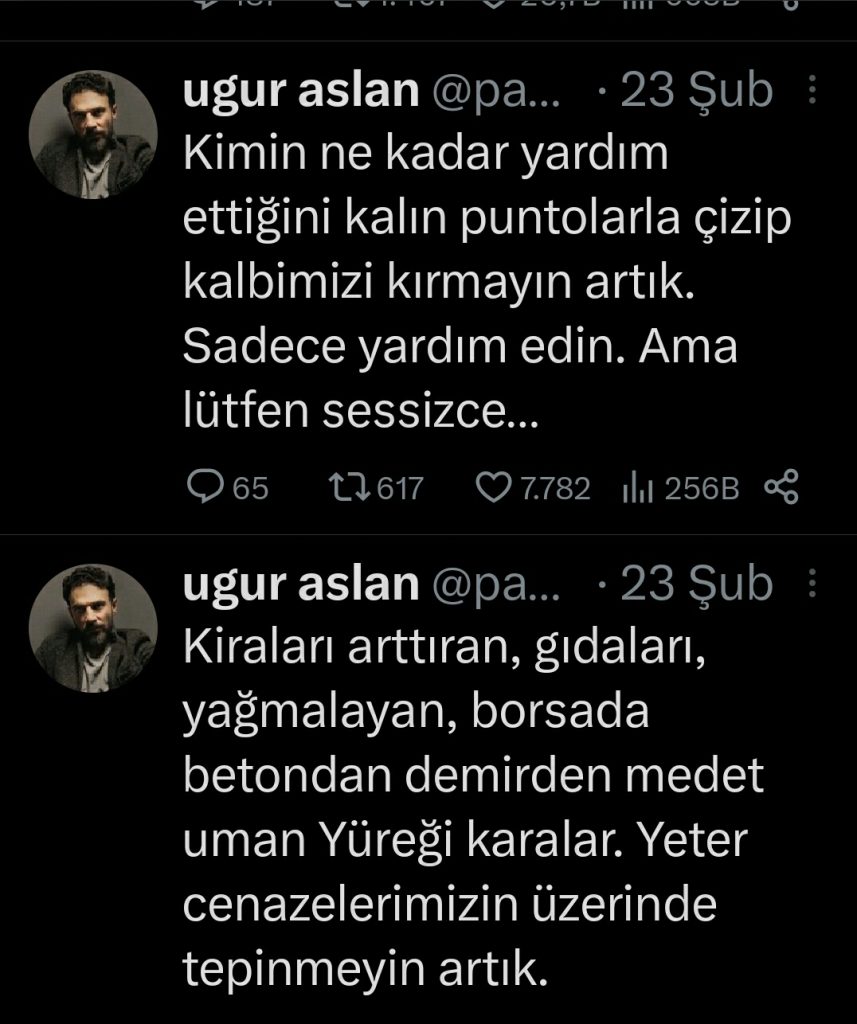857x1024 pixels.
Task: Open more options for the 'Kiraları arttıran' tweet
Action: (811, 585)
